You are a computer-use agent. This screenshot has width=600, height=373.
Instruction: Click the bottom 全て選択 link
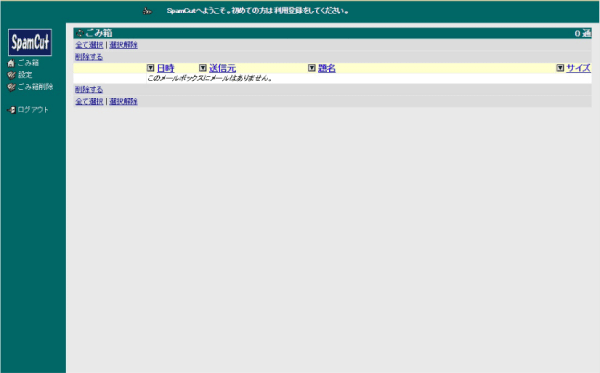(x=89, y=102)
